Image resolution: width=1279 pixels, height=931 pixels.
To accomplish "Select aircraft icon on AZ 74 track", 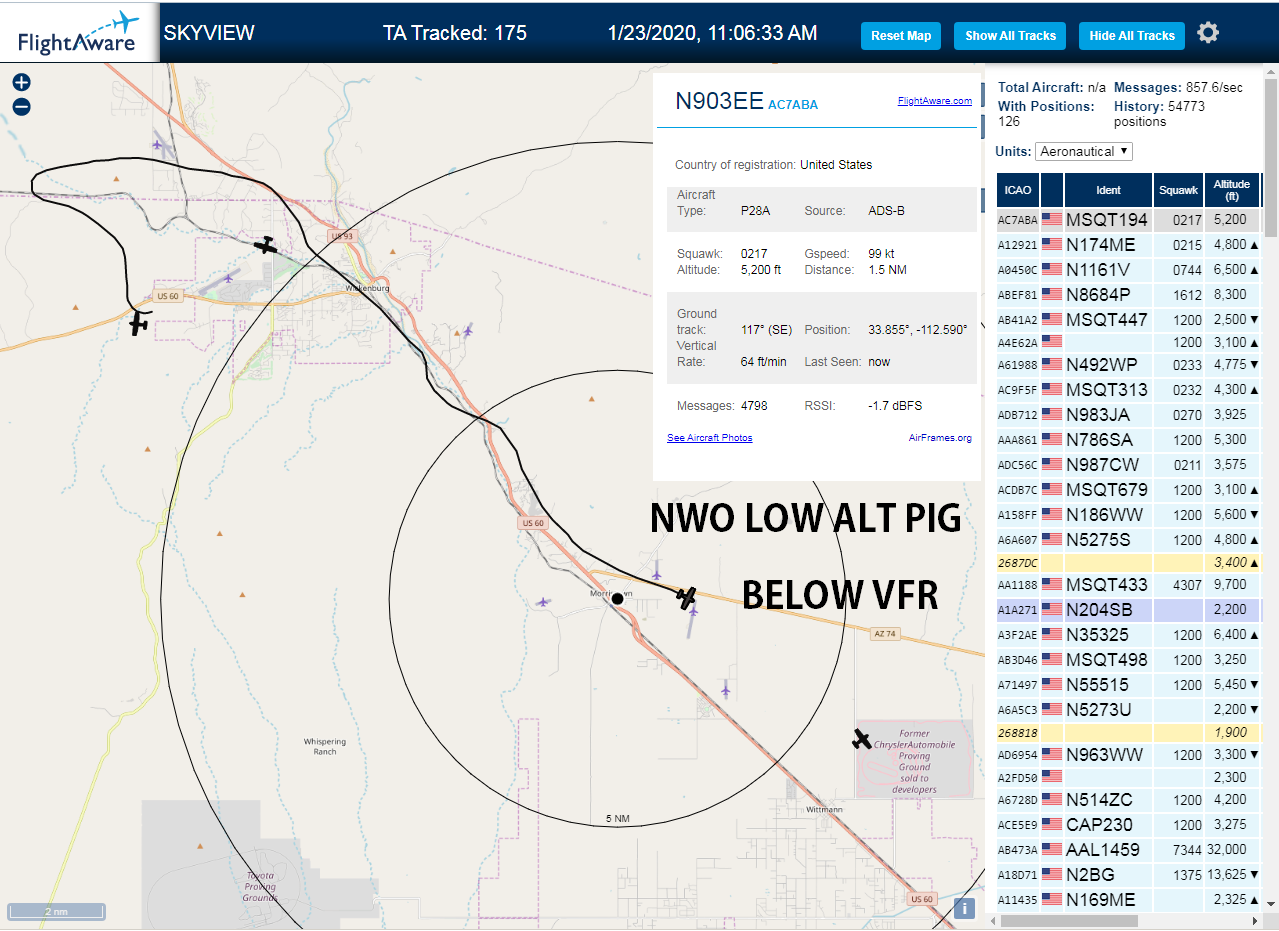I will [686, 598].
